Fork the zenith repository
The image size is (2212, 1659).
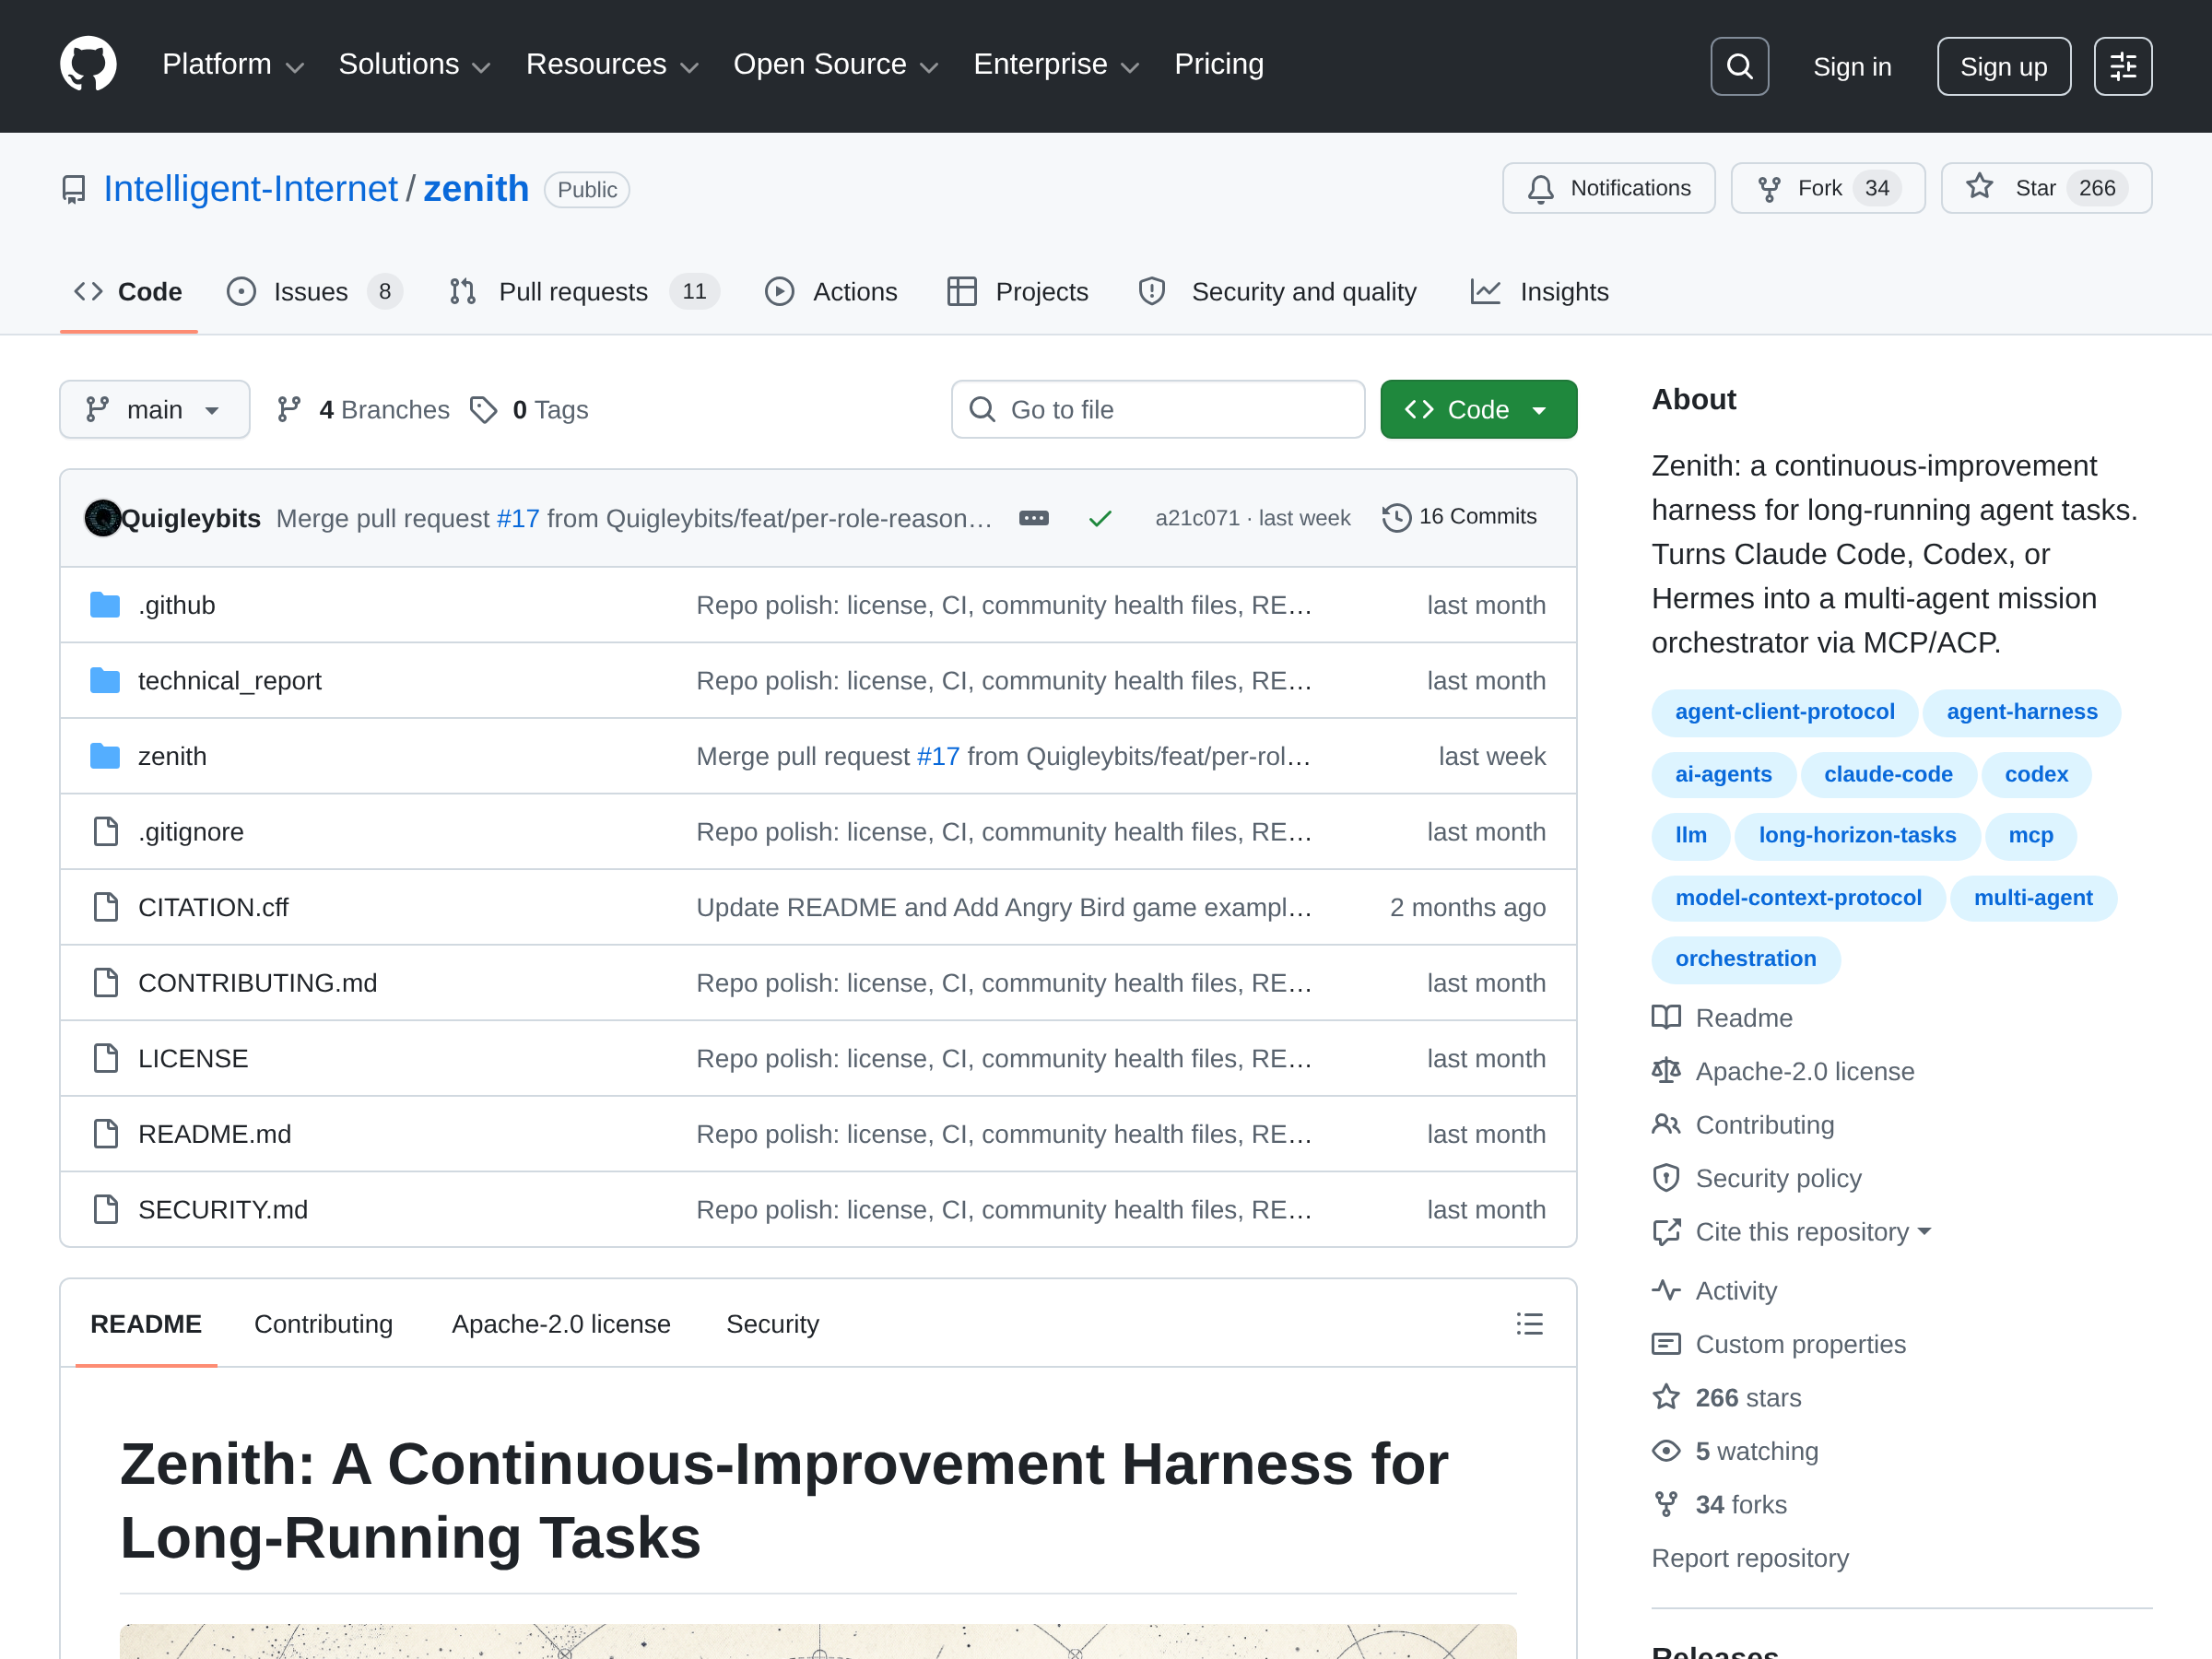(1827, 188)
